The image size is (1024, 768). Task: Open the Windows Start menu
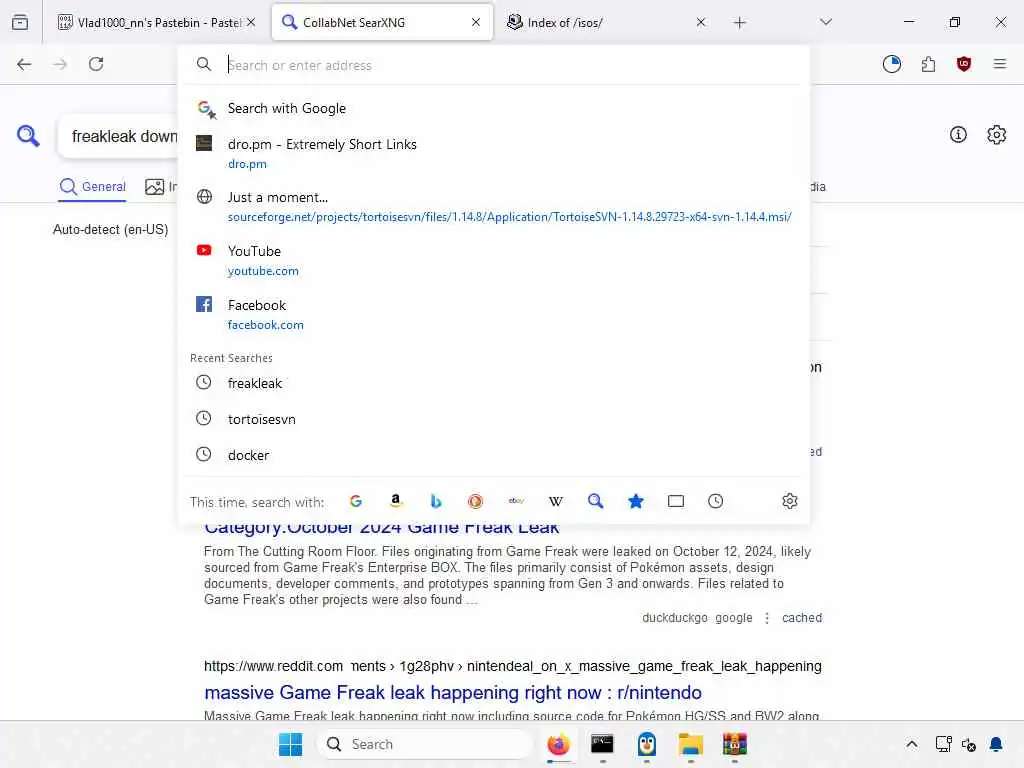click(x=291, y=744)
